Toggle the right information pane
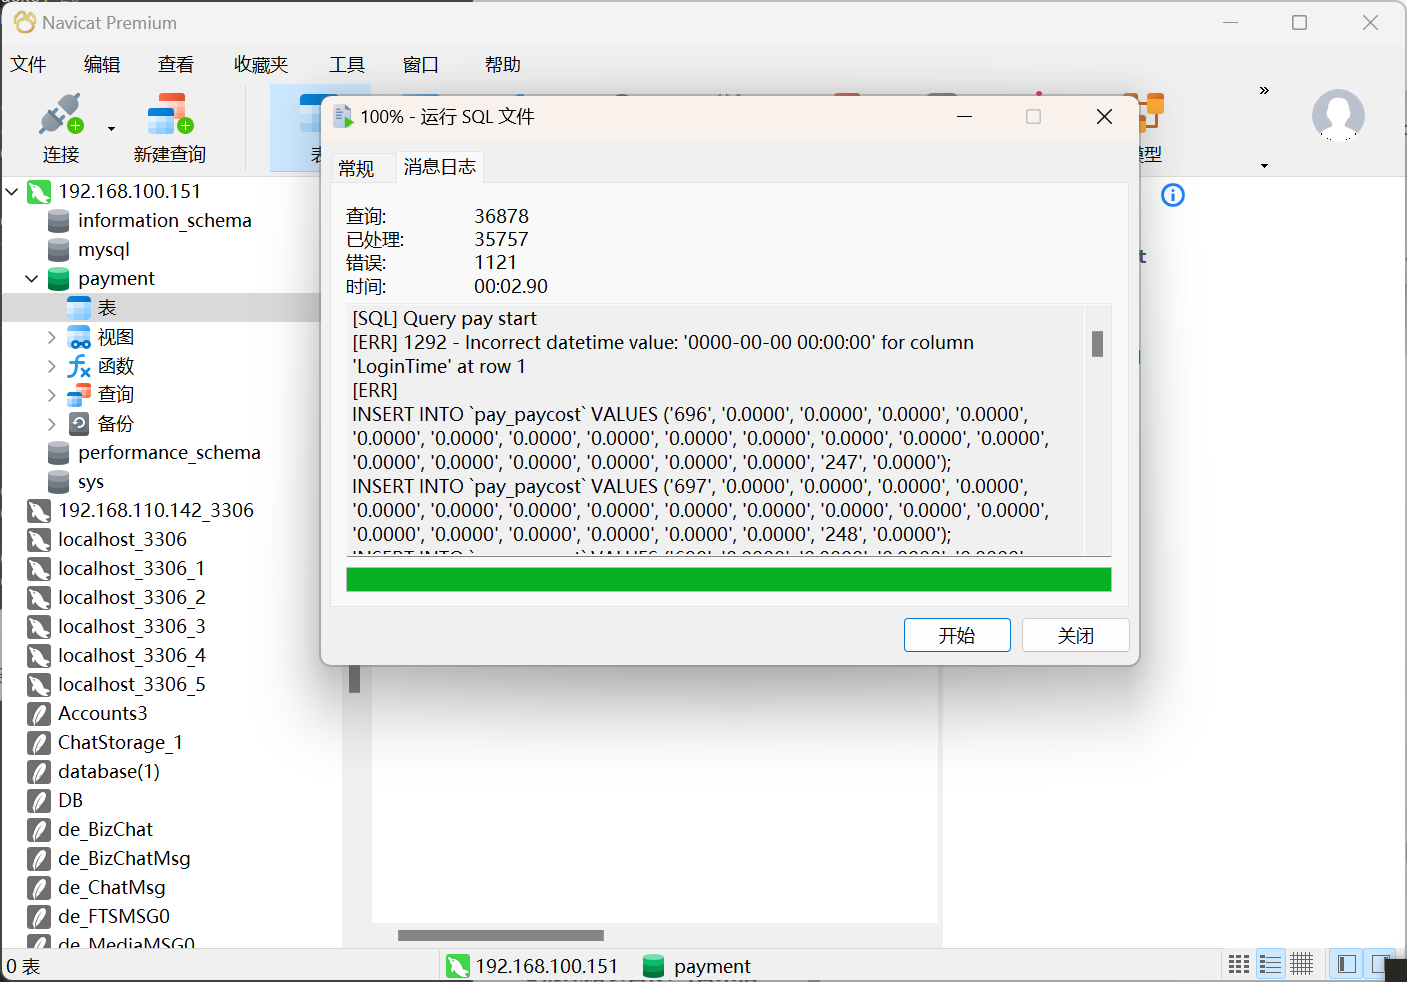 click(1381, 964)
